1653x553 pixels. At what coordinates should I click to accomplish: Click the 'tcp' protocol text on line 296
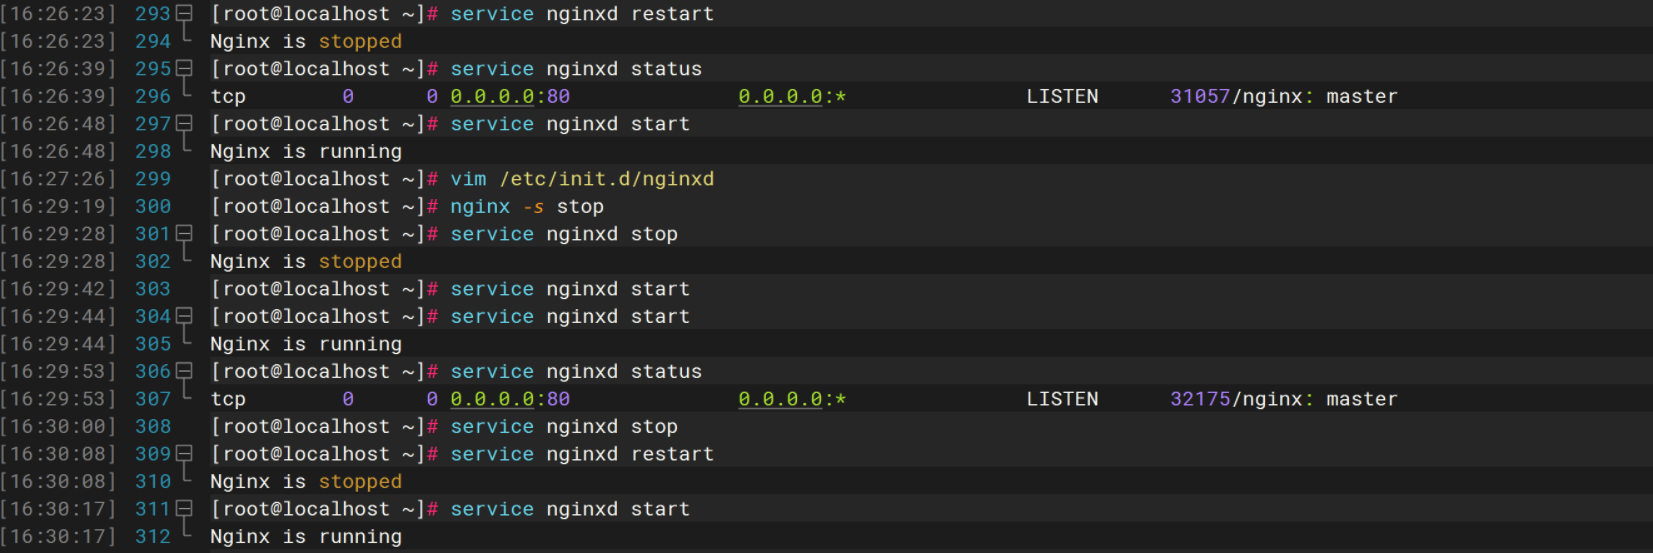(228, 96)
